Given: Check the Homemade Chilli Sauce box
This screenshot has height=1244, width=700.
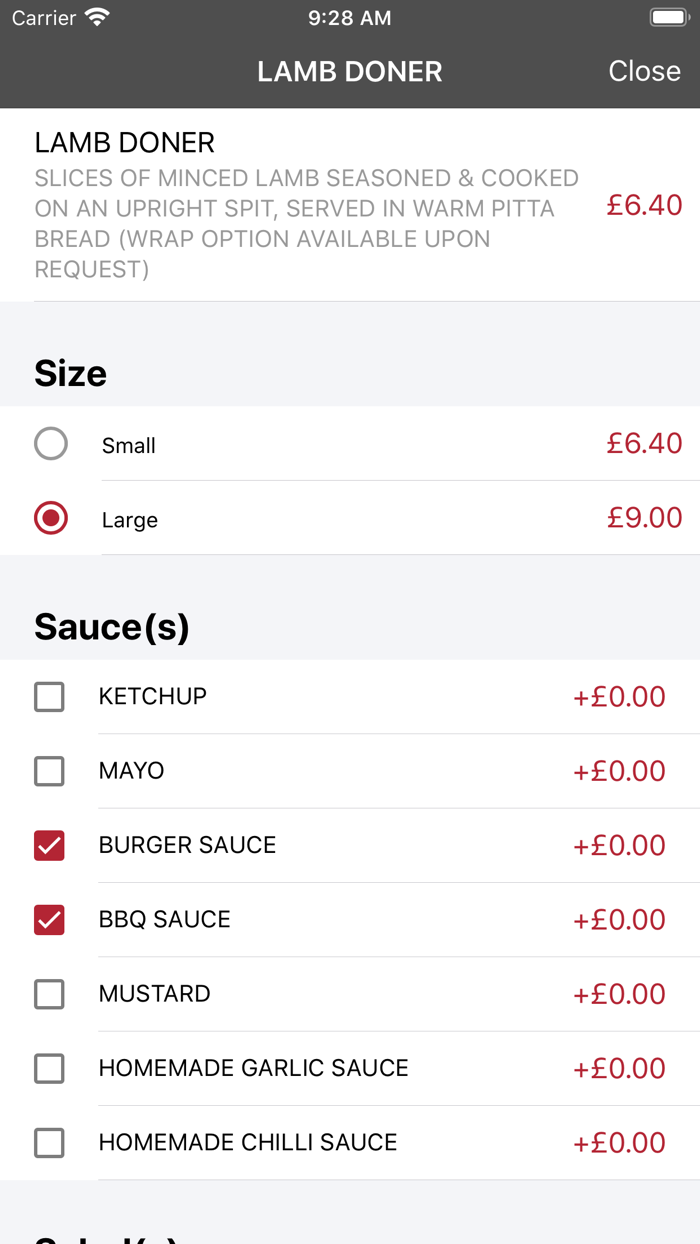Looking at the screenshot, I should pyautogui.click(x=49, y=1143).
